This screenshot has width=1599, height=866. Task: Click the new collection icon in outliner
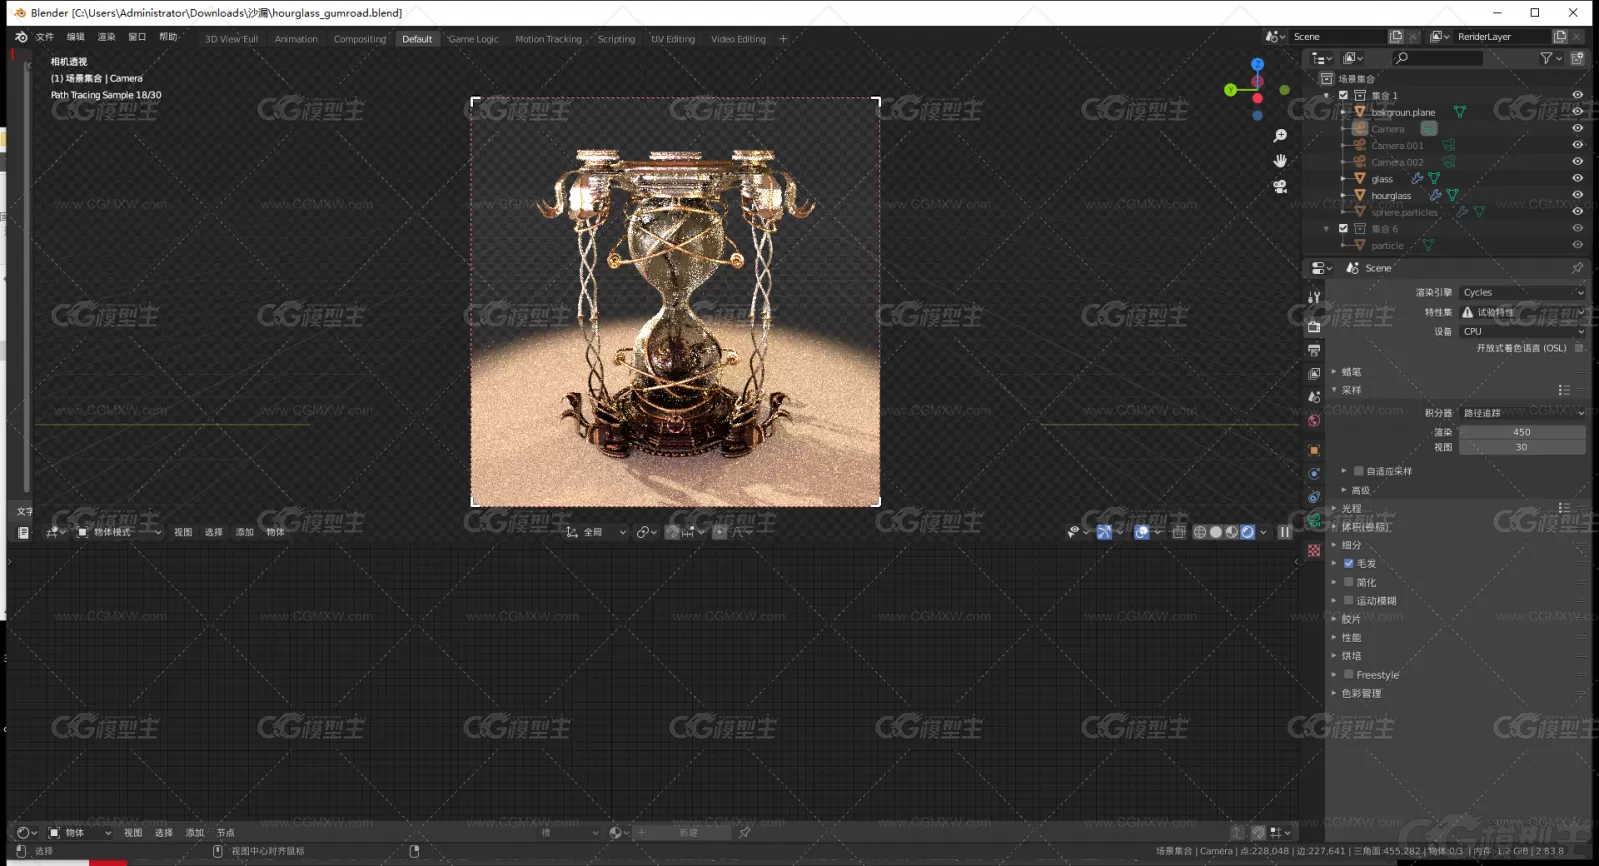click(1577, 58)
